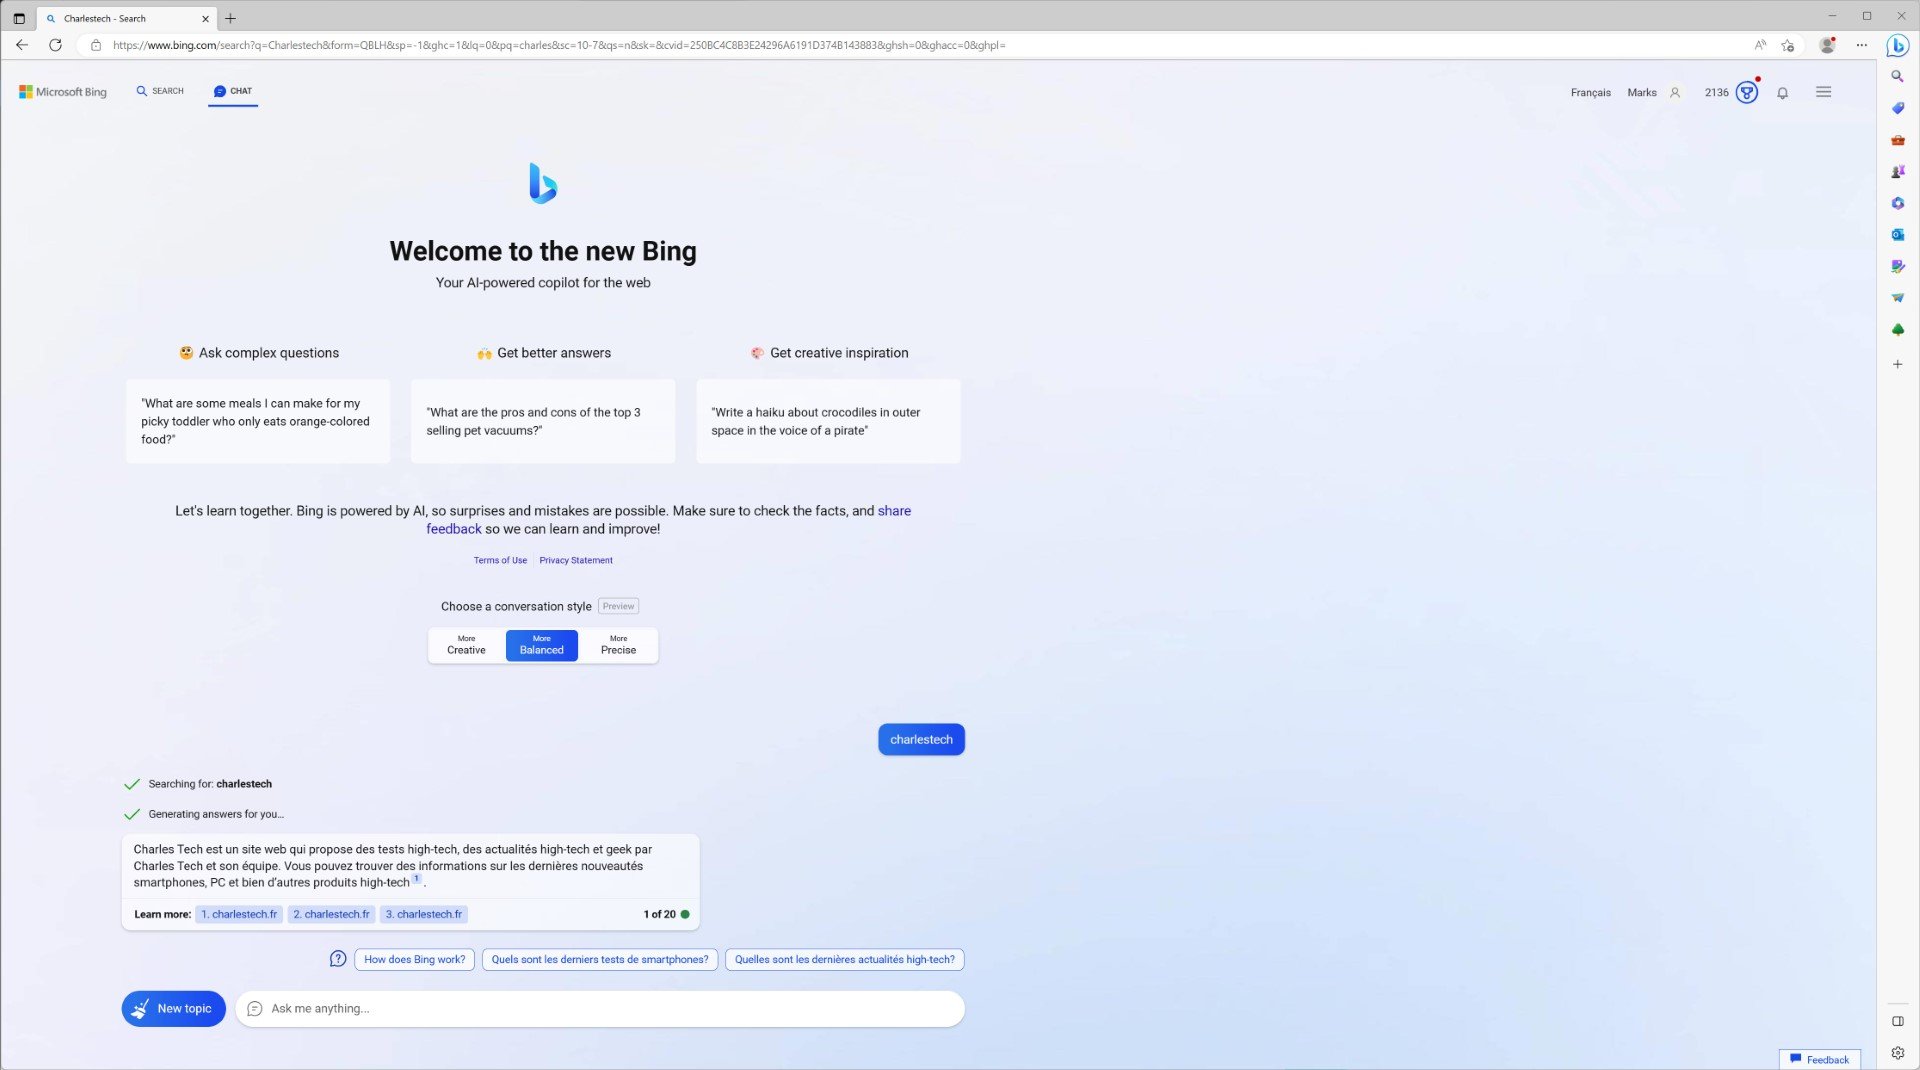This screenshot has width=1920, height=1070.
Task: Click the browser address bar URL
Action: 559,45
